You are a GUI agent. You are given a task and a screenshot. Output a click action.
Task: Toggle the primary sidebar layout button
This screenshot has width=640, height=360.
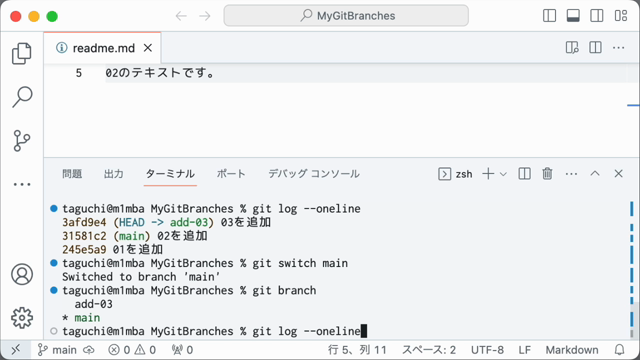pyautogui.click(x=549, y=16)
